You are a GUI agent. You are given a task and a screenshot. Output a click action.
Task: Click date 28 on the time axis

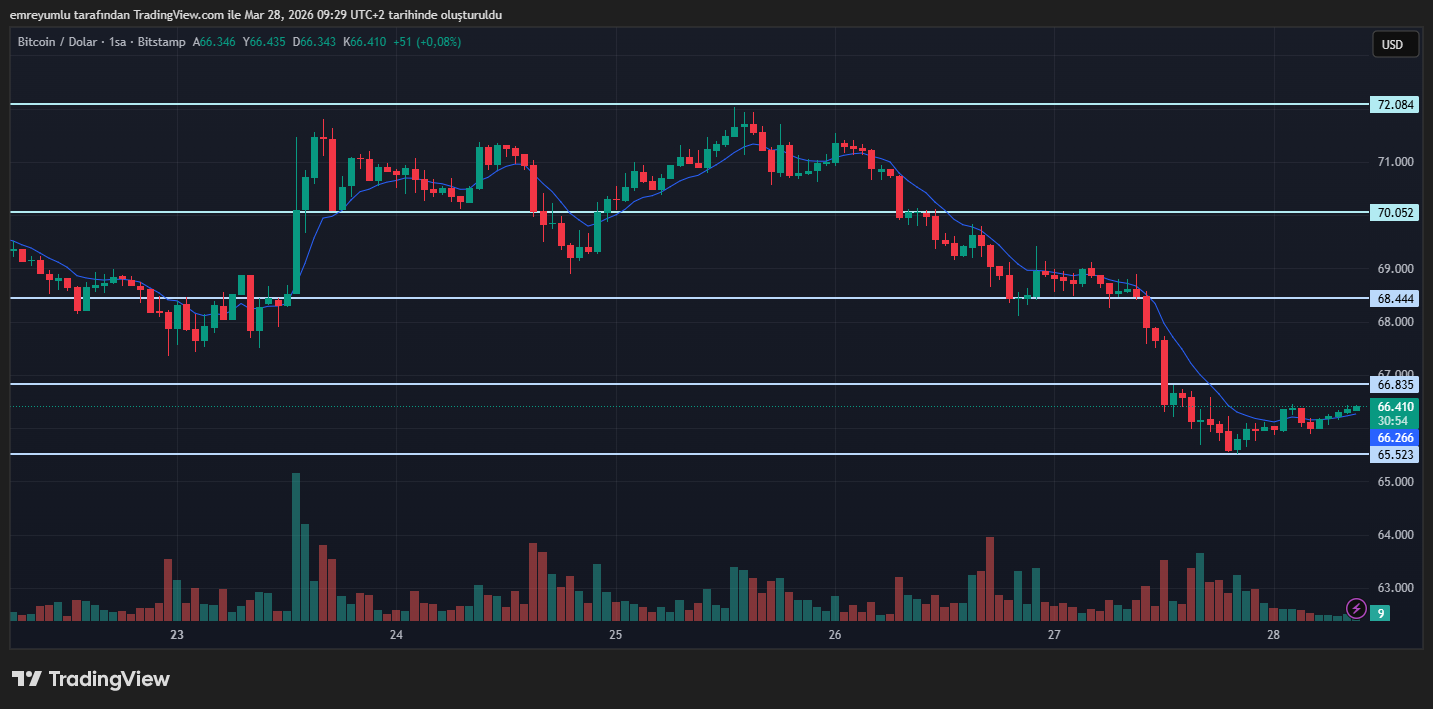click(1273, 635)
